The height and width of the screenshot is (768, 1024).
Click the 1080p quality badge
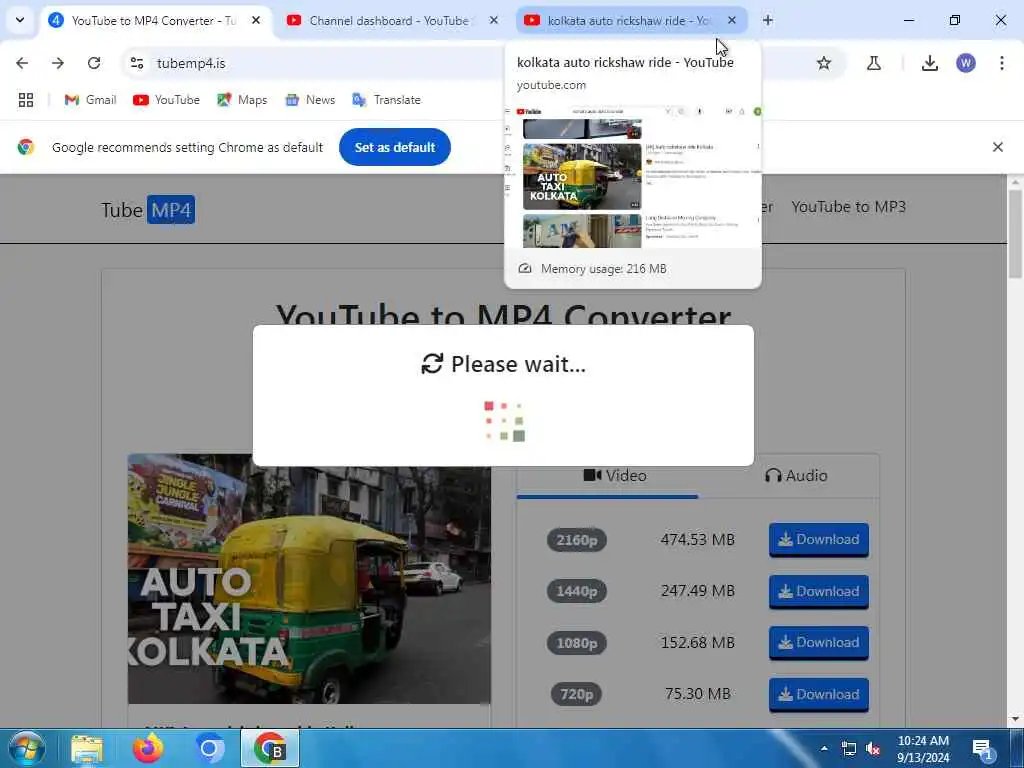[x=577, y=643]
